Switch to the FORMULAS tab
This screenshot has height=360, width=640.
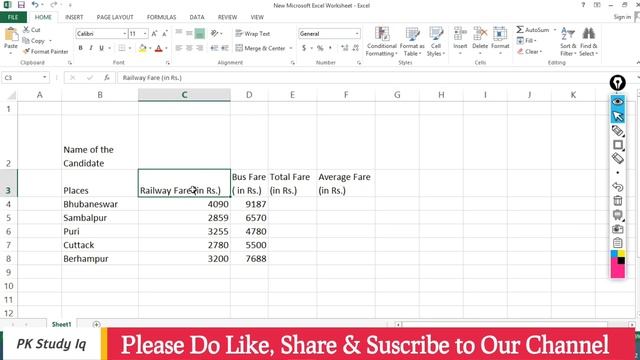(161, 17)
